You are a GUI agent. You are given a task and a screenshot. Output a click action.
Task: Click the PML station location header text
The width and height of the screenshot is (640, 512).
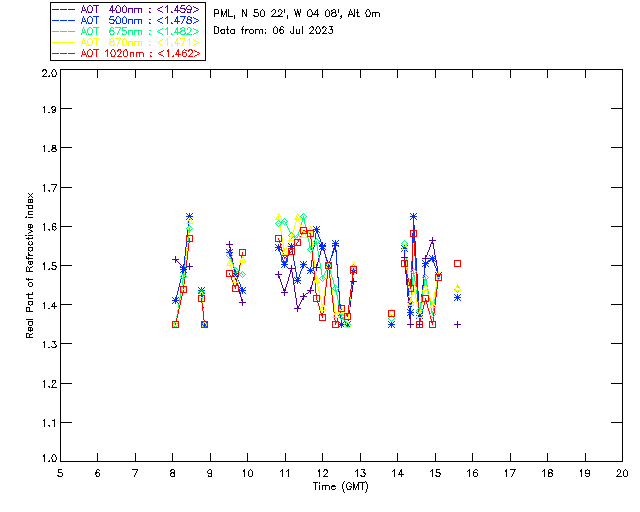297,14
